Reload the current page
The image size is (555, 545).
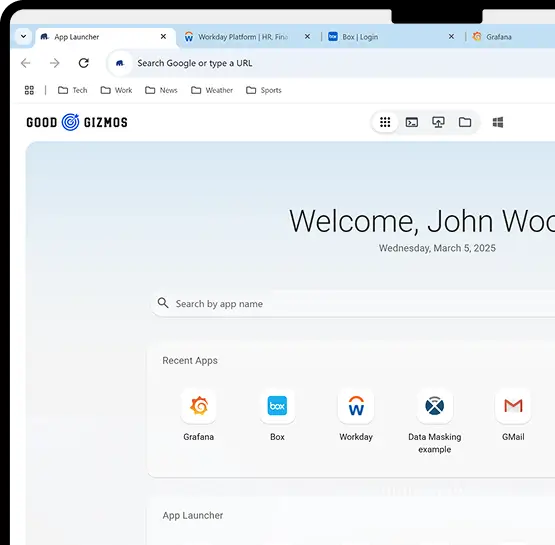point(84,63)
